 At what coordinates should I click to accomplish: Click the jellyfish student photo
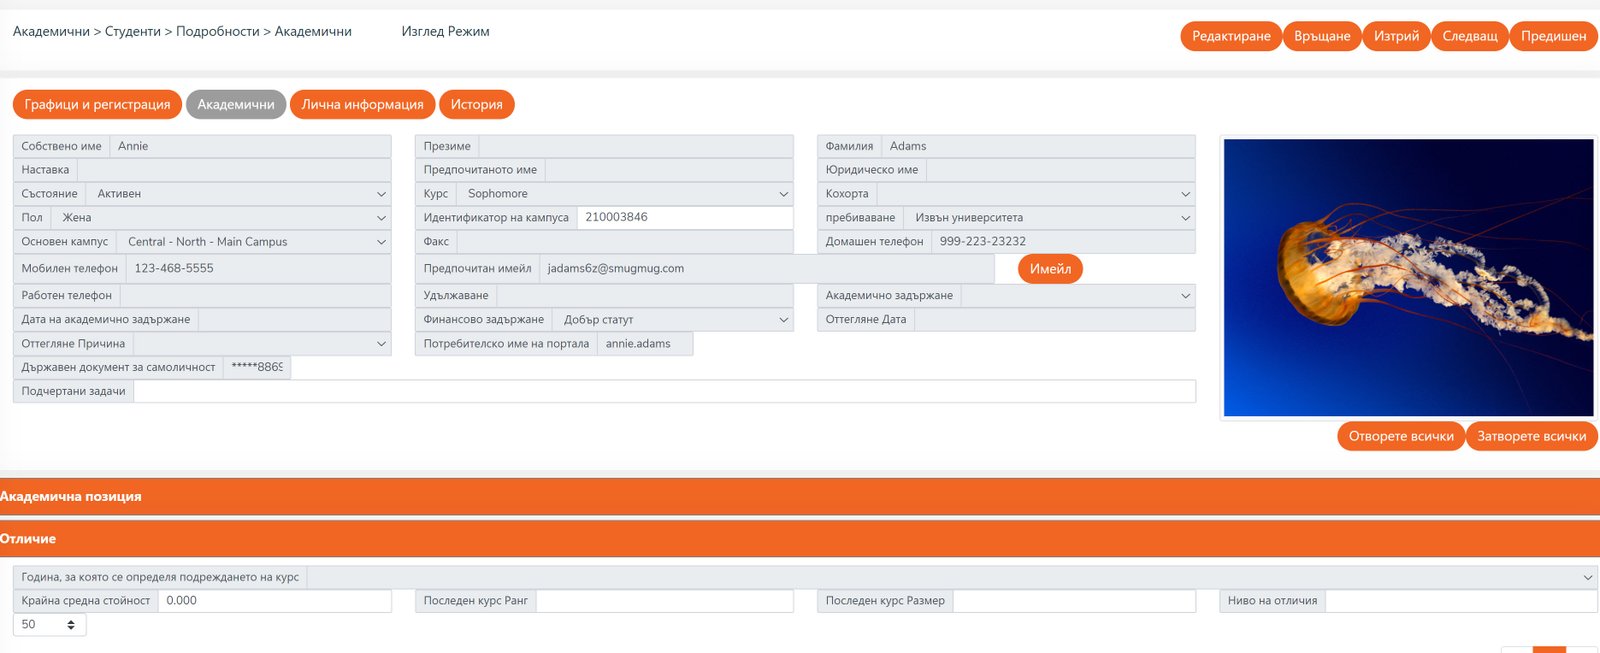[1408, 277]
